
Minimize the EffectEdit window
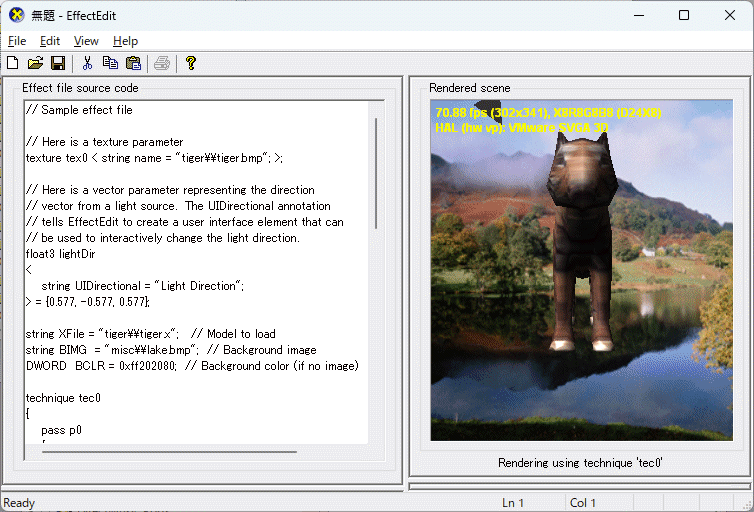tap(639, 15)
